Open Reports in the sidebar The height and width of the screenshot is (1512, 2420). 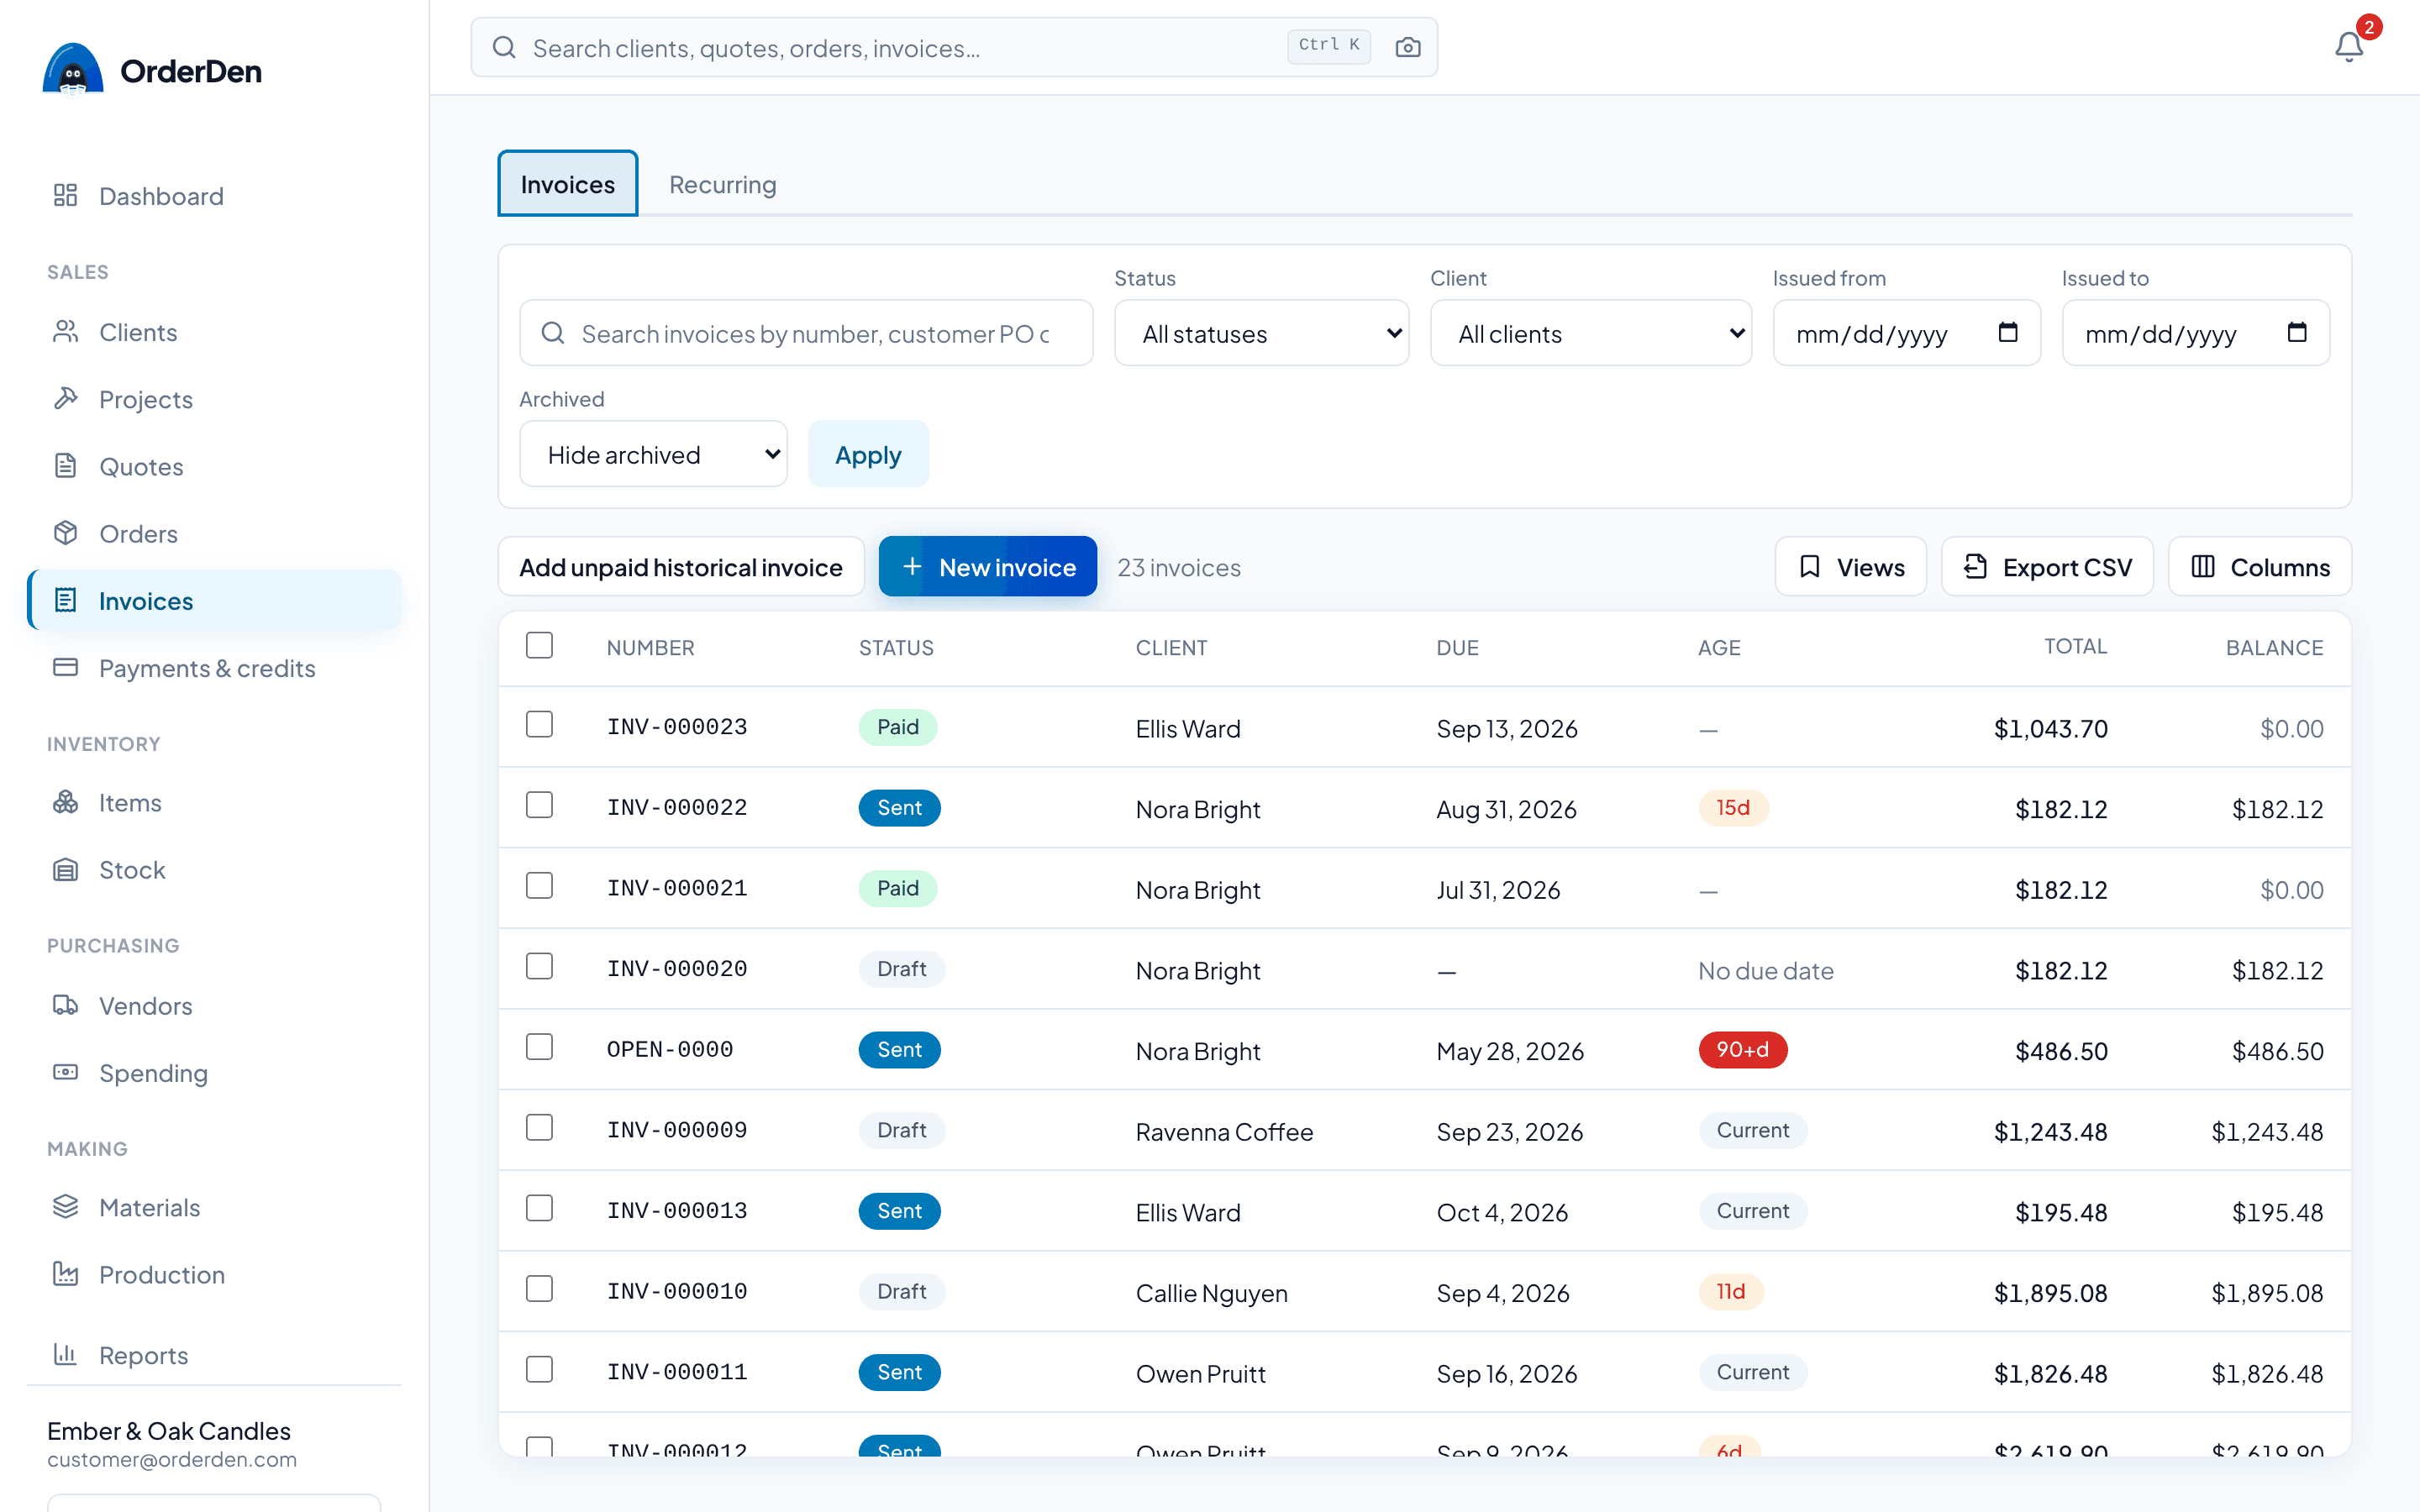214,1354
